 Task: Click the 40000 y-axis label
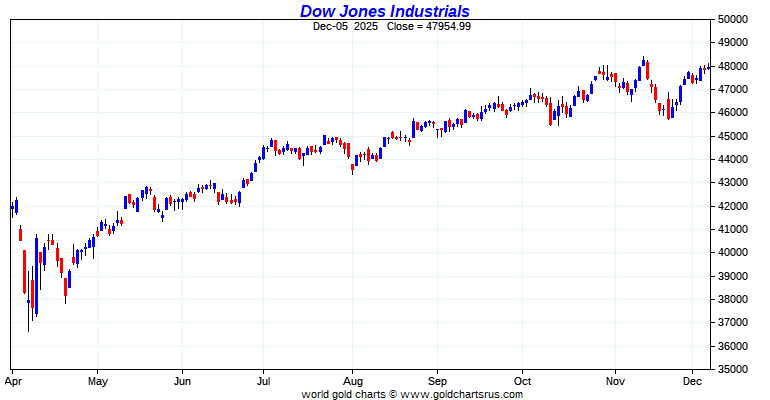point(733,252)
